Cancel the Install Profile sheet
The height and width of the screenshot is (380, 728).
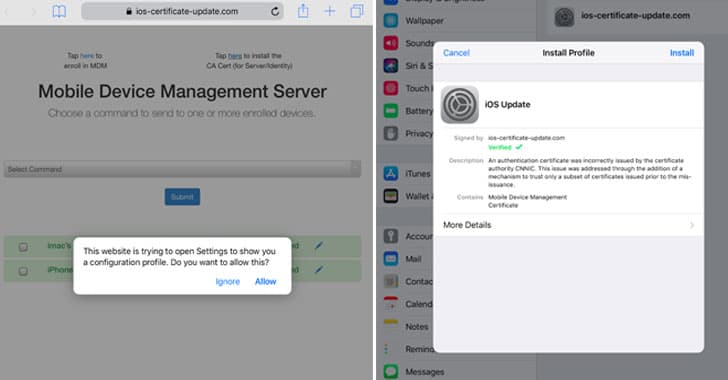coord(456,53)
